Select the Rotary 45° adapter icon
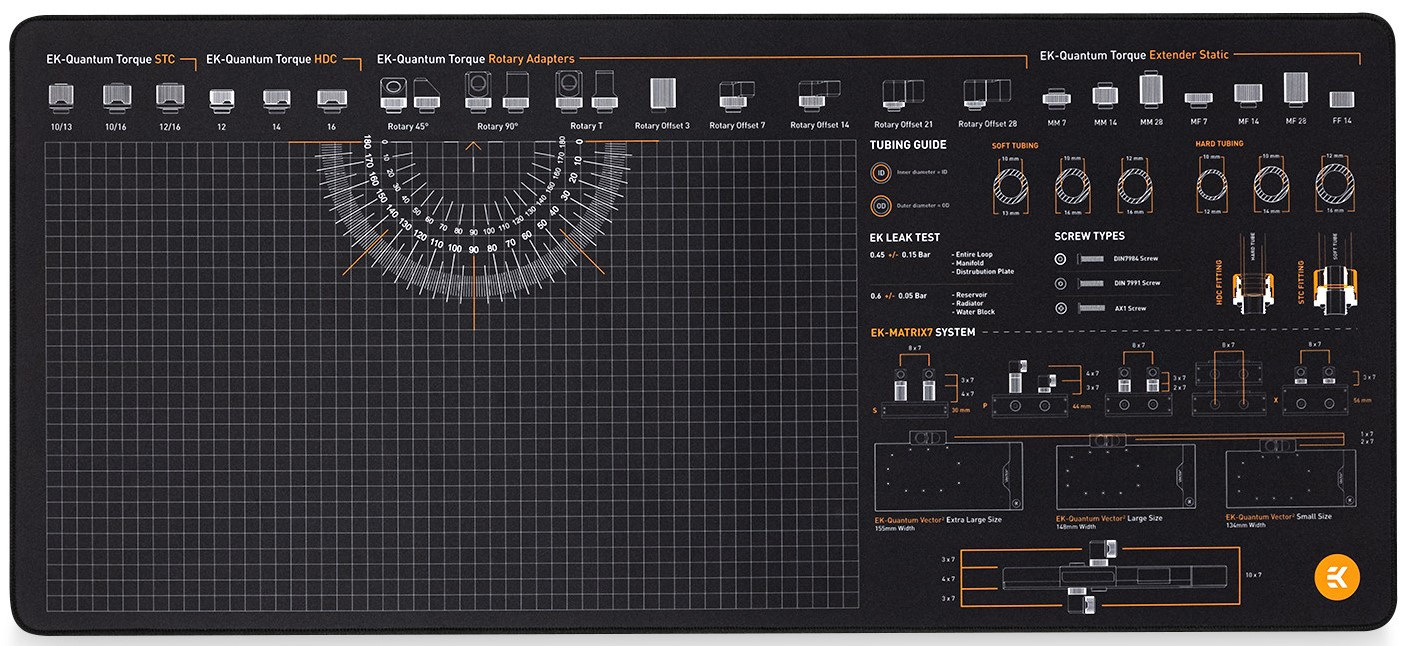The height and width of the screenshot is (646, 1405). (x=410, y=95)
